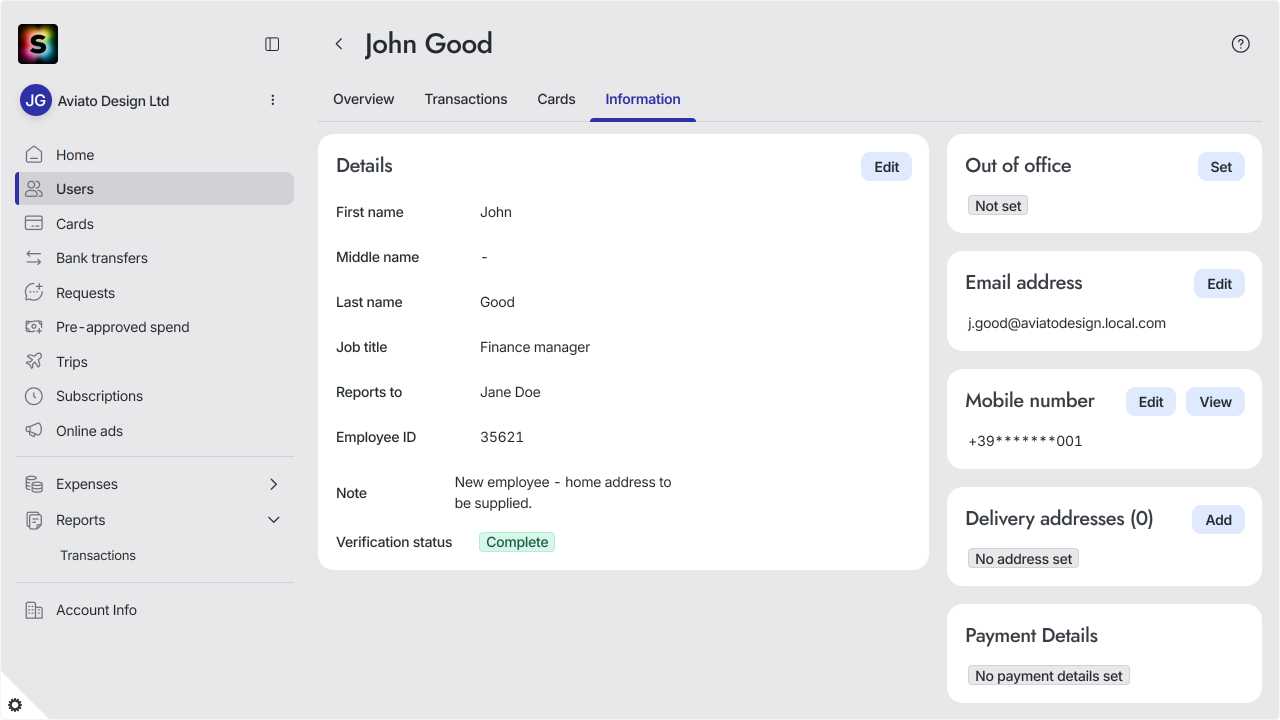Open Bank transfers in the sidebar

click(155, 258)
